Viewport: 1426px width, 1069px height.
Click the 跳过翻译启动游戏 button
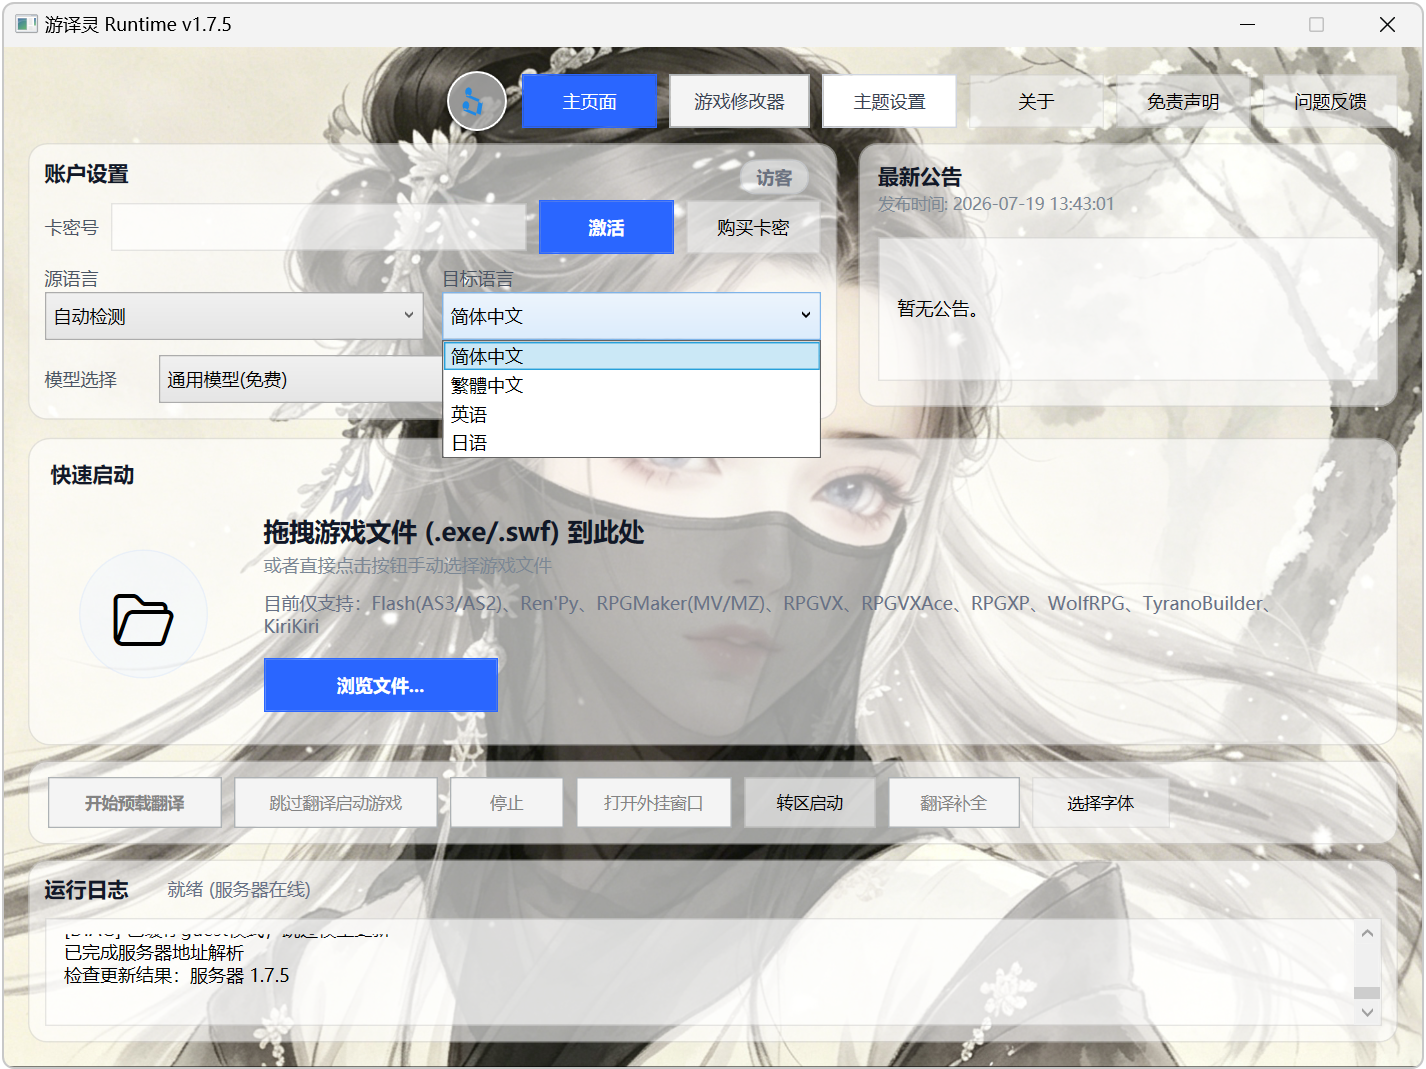tap(336, 803)
